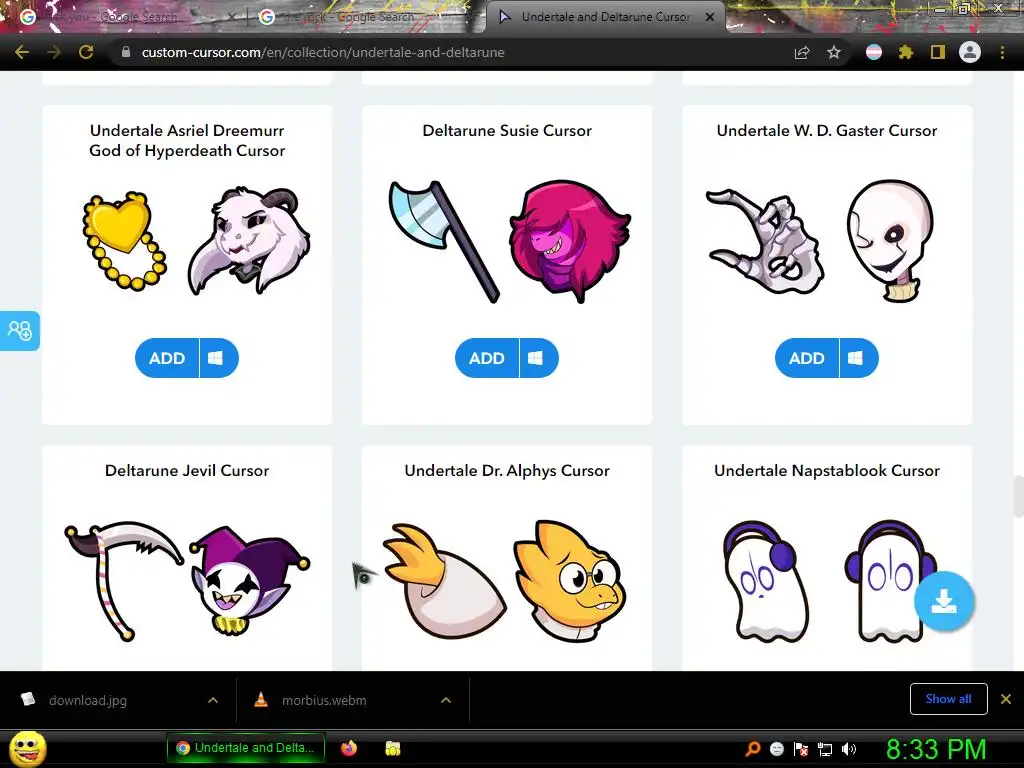Open network tray icon
1024x768 pixels.
825,749
